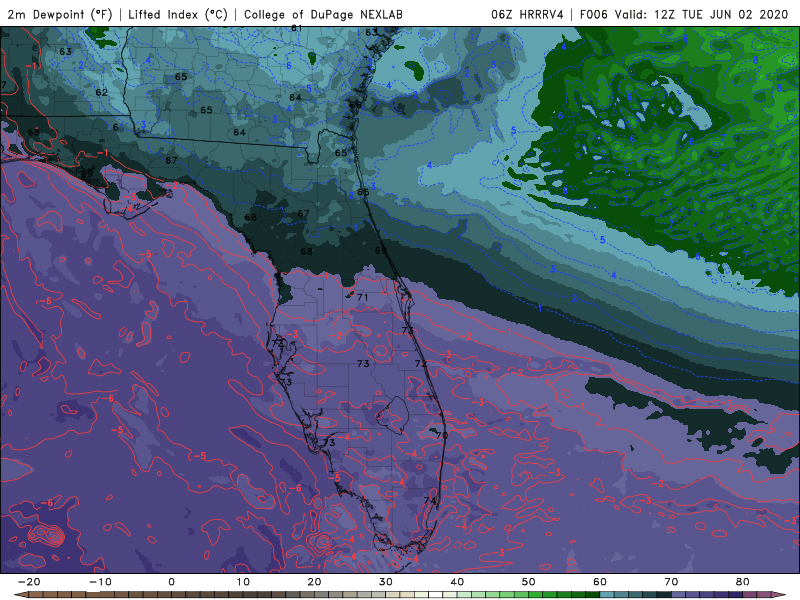The width and height of the screenshot is (800, 600).
Task: Click the '10' color bar label
Action: coord(243,582)
